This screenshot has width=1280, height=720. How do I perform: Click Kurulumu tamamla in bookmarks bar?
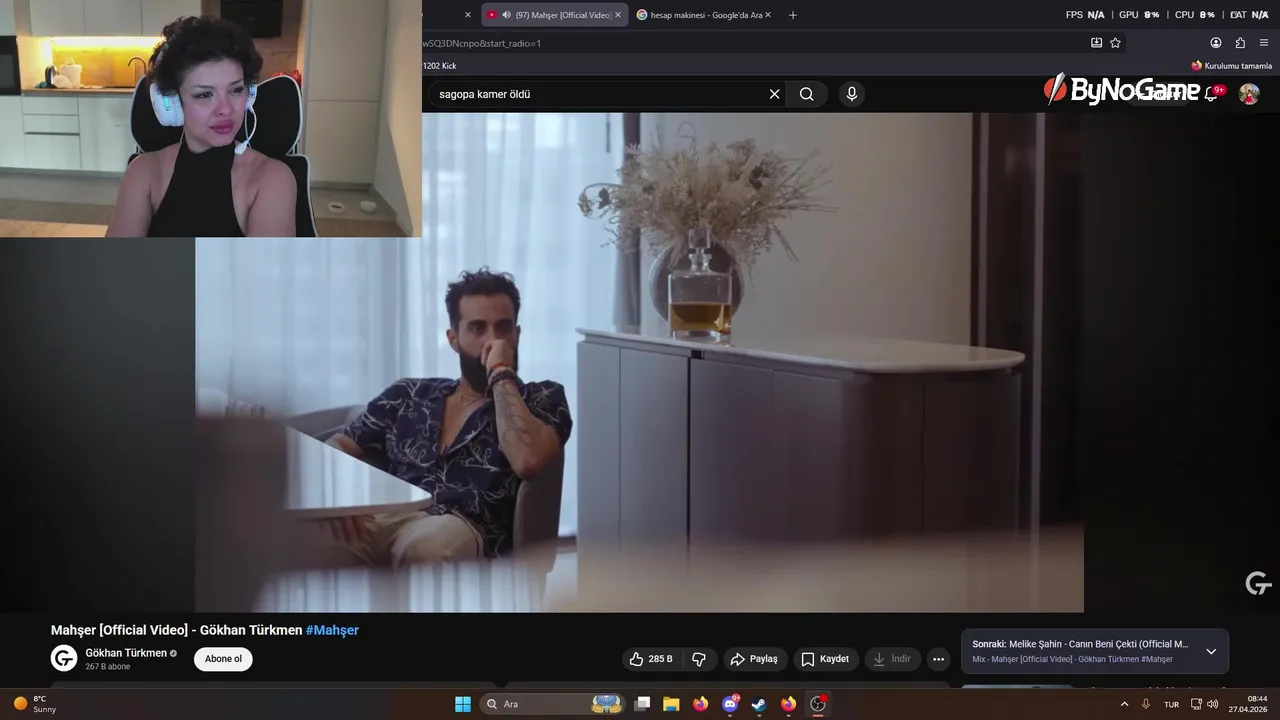(x=1231, y=66)
